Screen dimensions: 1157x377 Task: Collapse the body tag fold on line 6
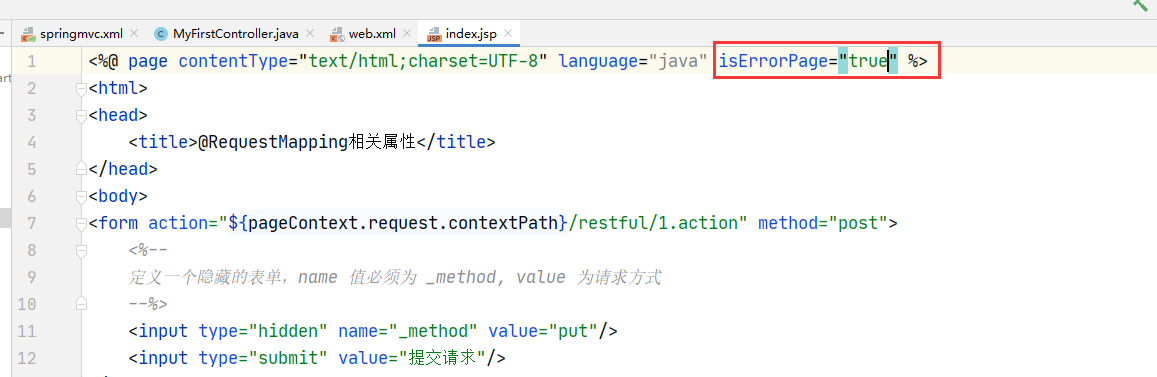81,196
